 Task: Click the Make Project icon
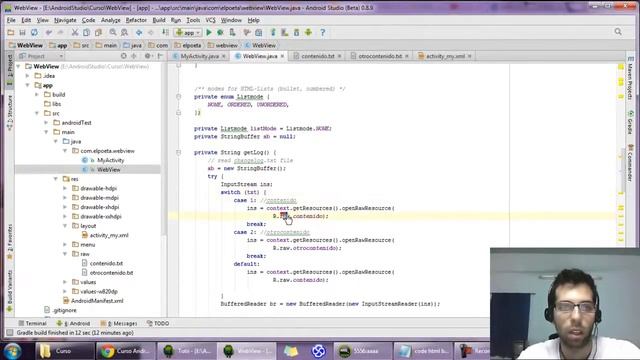(165, 32)
